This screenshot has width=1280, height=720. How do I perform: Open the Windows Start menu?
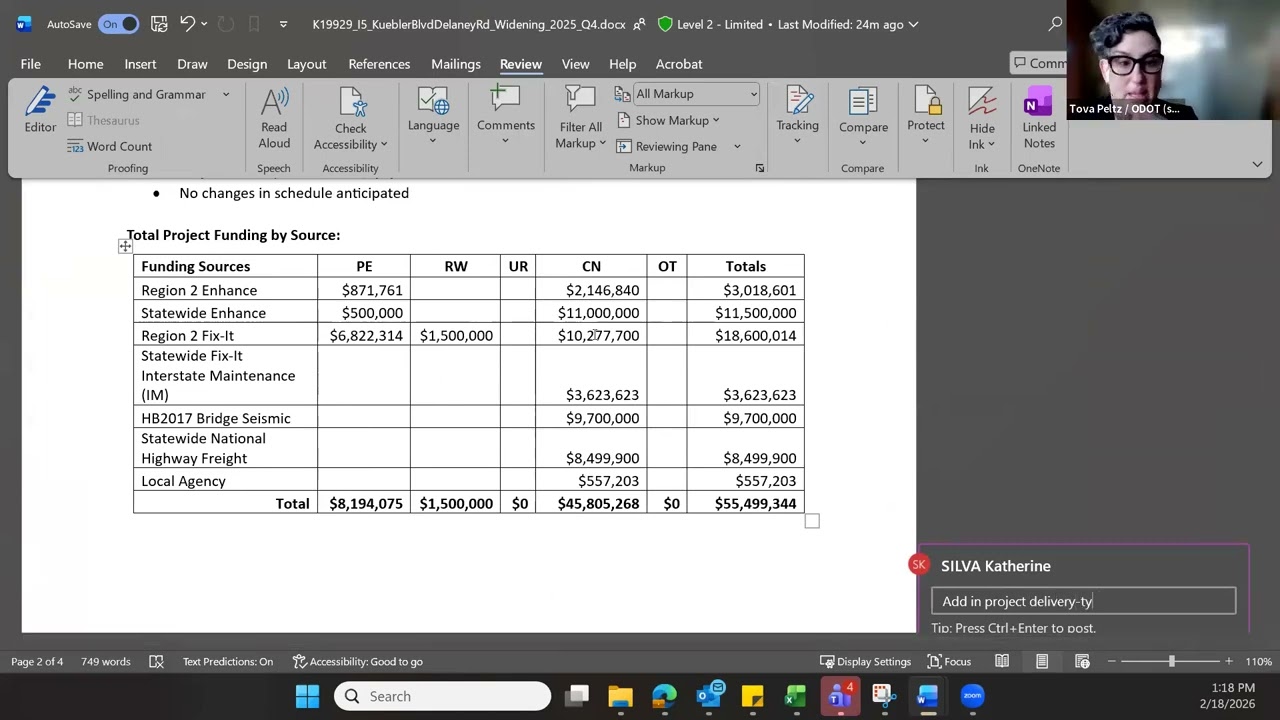pos(307,696)
